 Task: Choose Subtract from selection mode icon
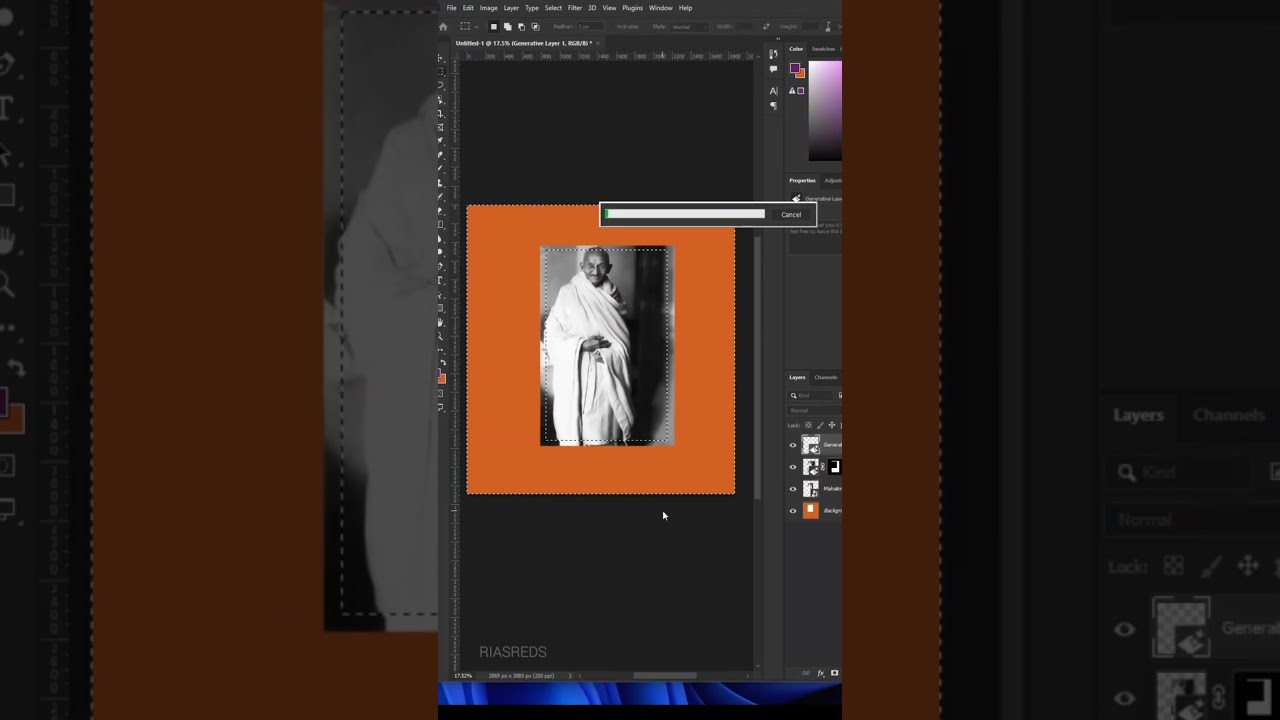[521, 27]
